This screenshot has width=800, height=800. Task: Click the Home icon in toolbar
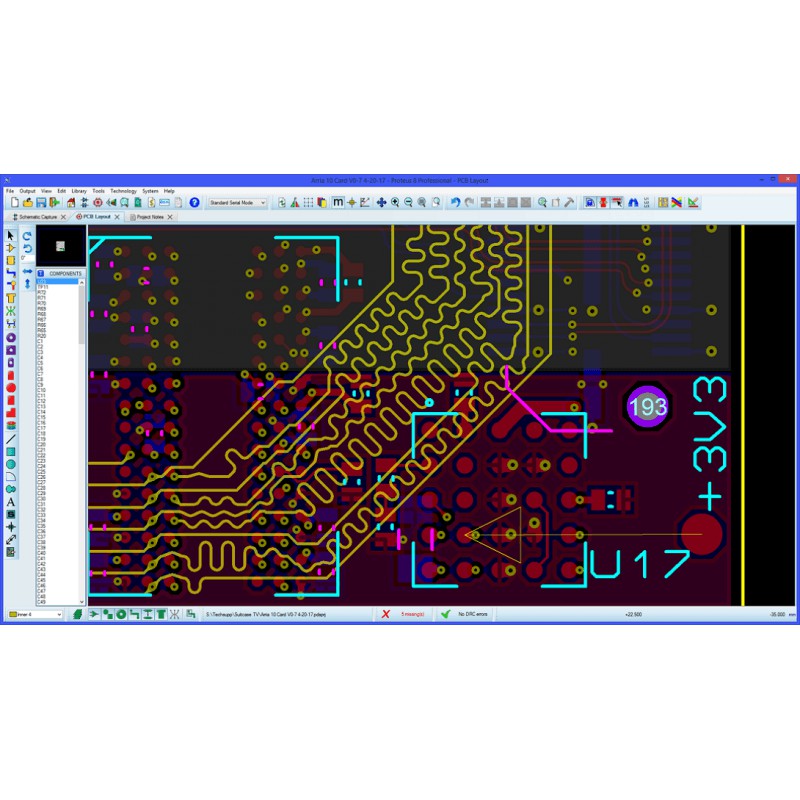pos(71,202)
